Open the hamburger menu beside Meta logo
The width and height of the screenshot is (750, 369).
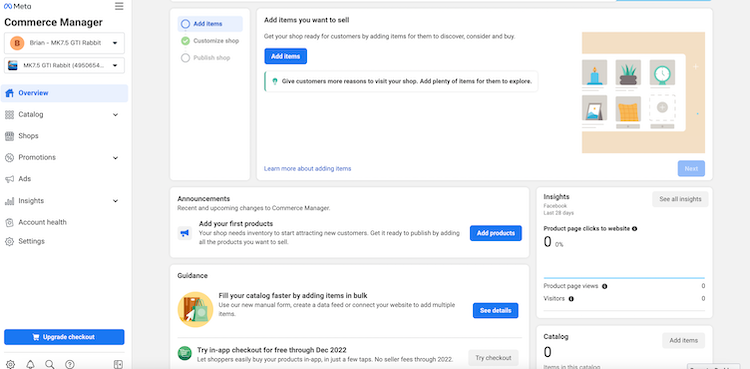point(119,6)
